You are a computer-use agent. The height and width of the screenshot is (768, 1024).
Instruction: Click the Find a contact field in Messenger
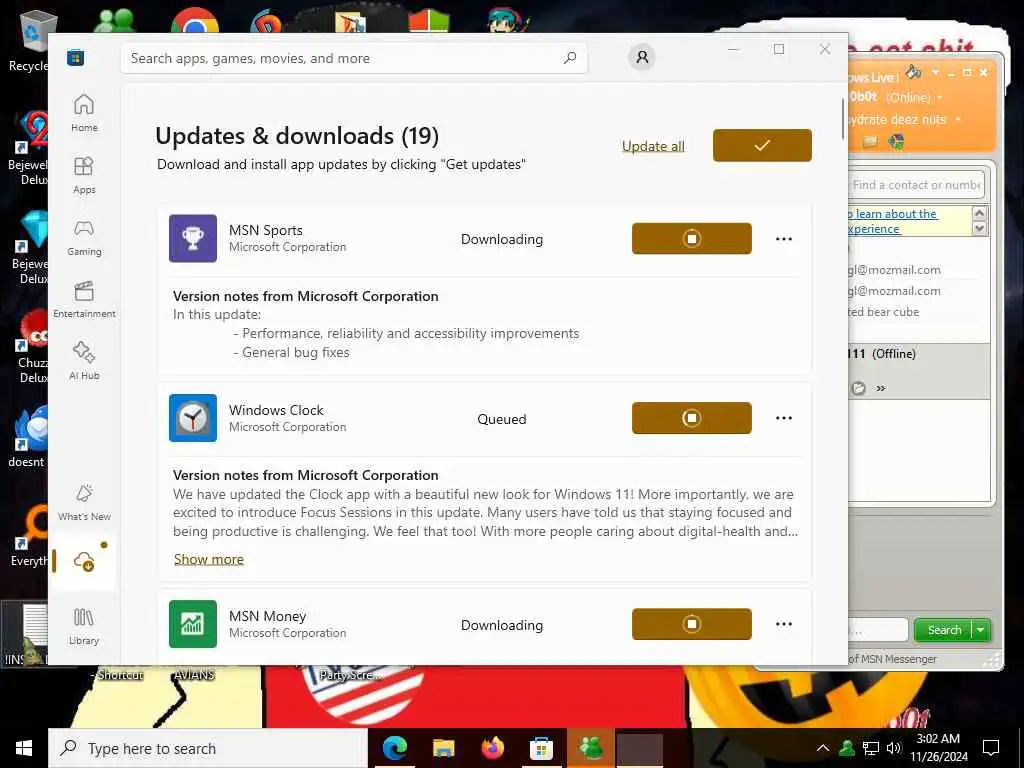pyautogui.click(x=916, y=185)
